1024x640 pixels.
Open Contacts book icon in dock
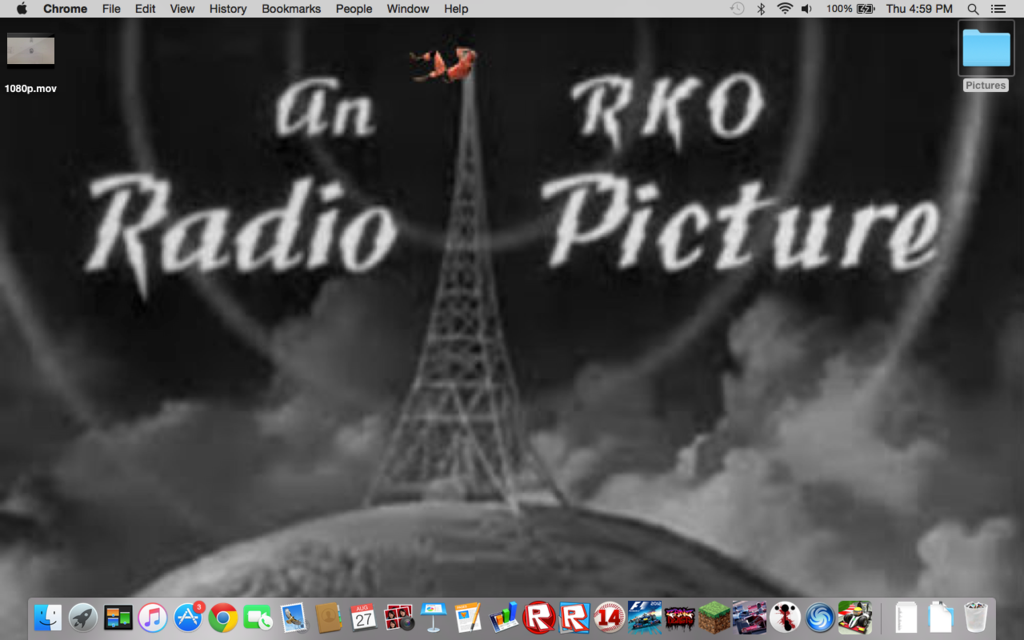(x=328, y=617)
